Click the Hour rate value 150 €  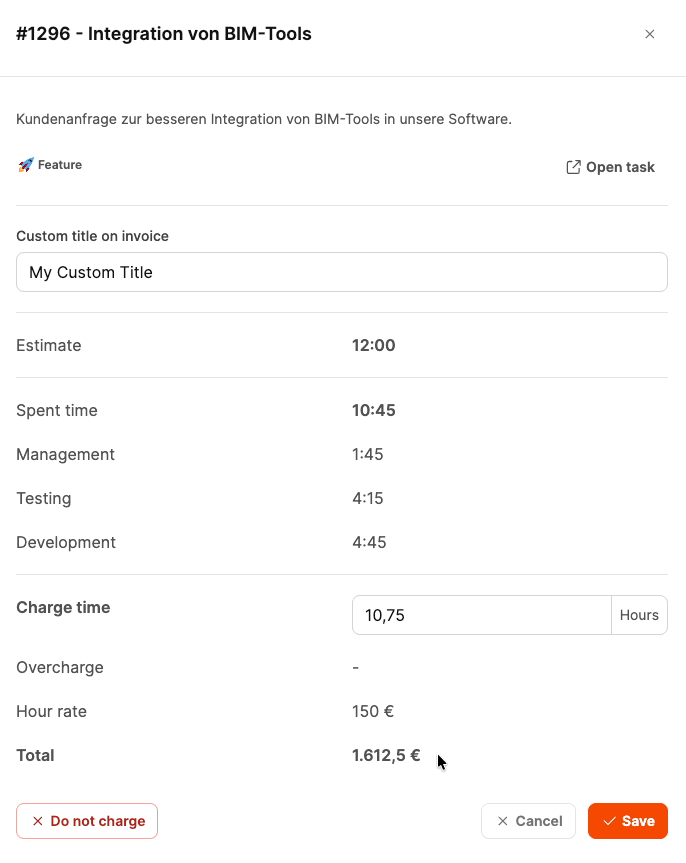pos(373,711)
